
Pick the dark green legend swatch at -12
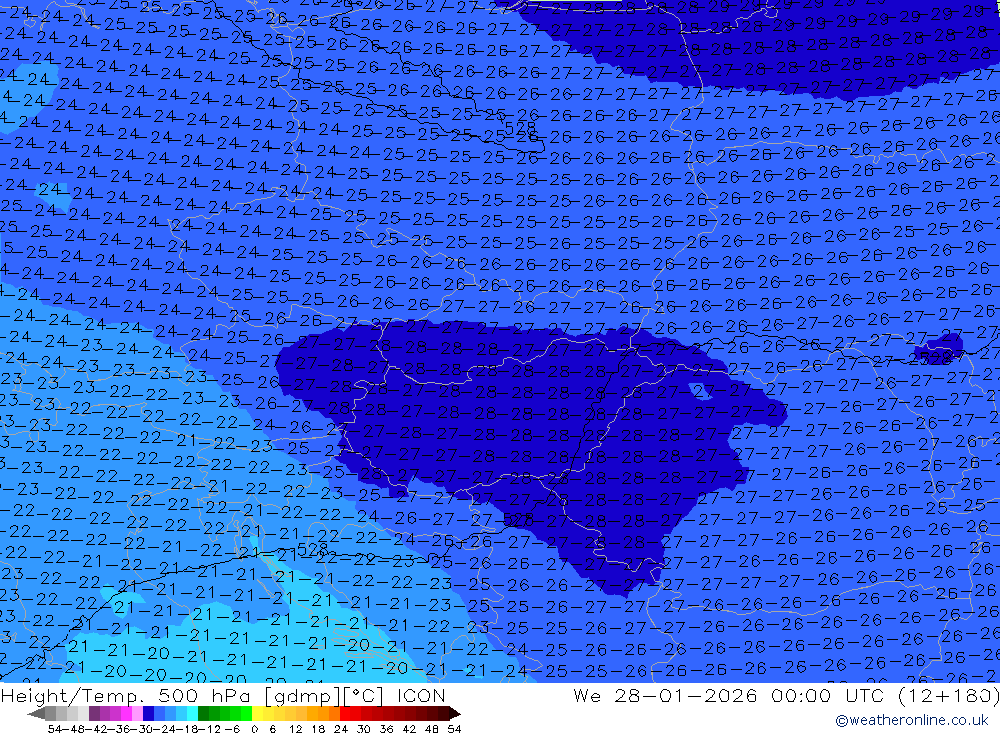coord(203,714)
